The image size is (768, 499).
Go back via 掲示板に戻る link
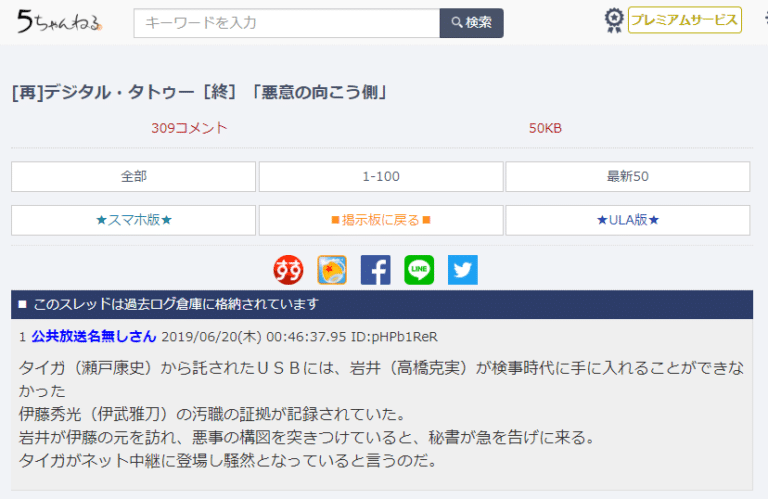381,220
